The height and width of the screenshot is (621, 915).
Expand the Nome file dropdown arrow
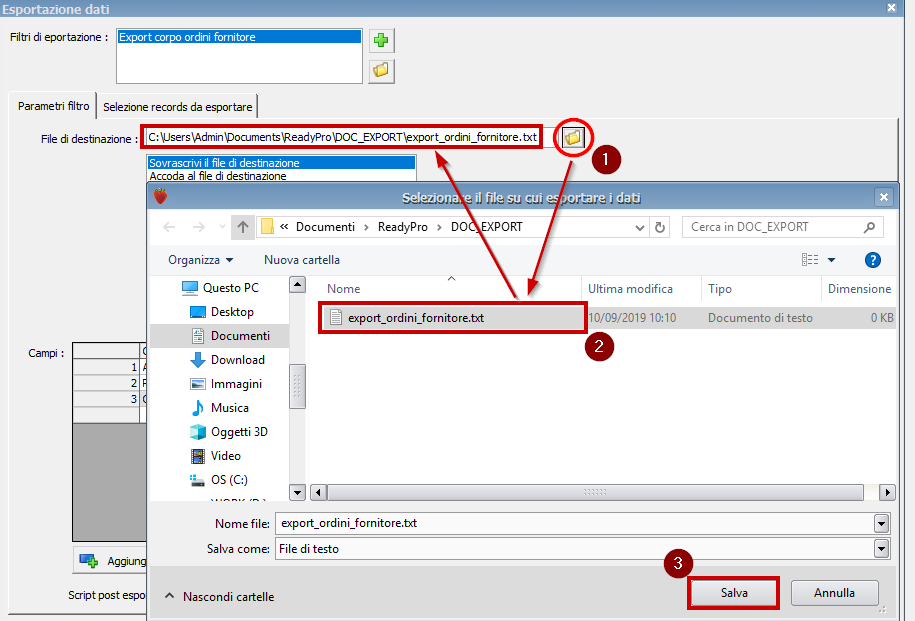click(880, 523)
